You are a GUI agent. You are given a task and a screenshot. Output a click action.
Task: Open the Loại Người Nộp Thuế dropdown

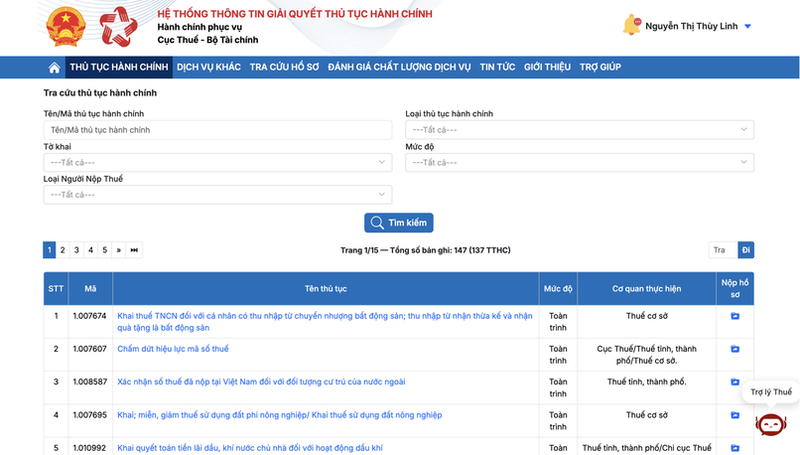point(218,194)
